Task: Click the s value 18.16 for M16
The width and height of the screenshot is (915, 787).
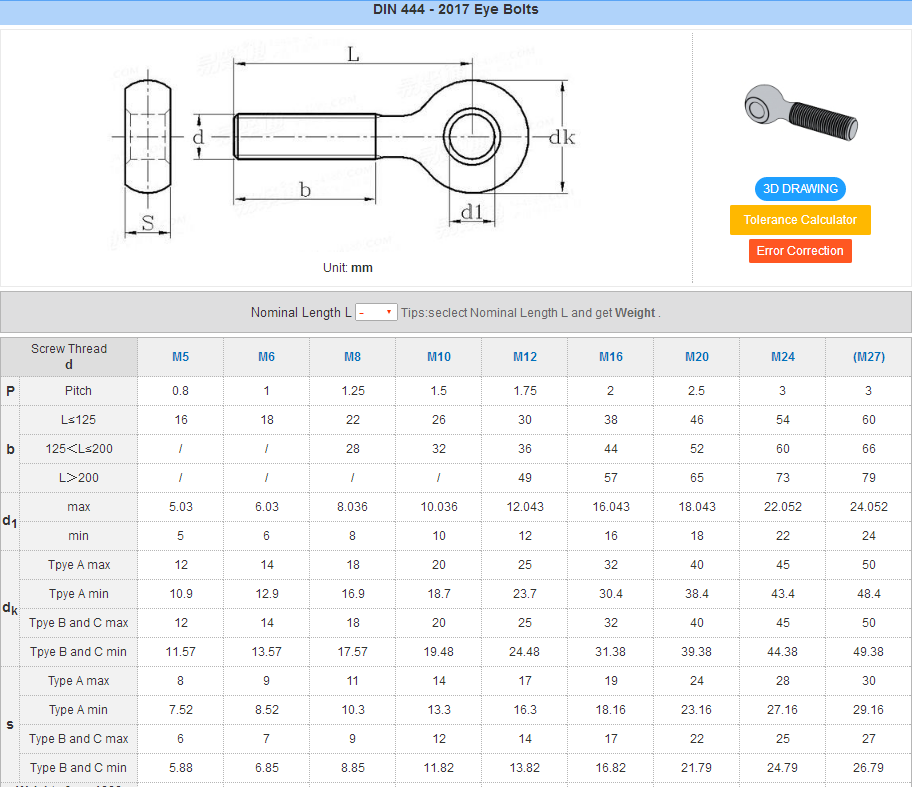Action: (611, 710)
